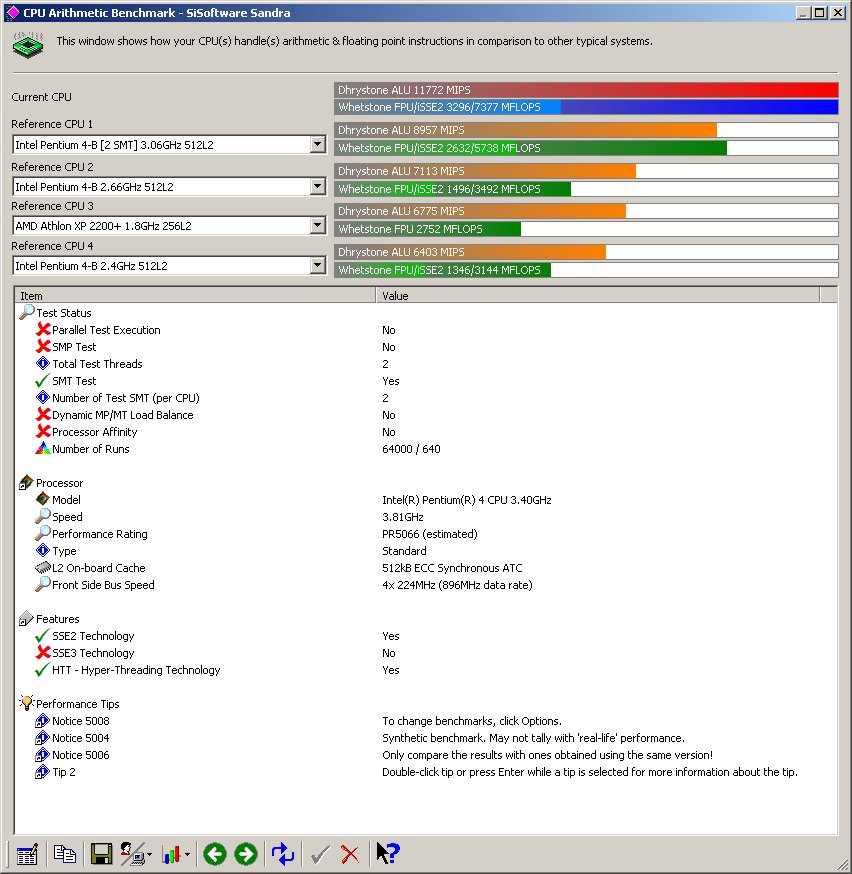The width and height of the screenshot is (852, 874).
Task: Click red X icon beside Processor Affinity
Action: [43, 431]
